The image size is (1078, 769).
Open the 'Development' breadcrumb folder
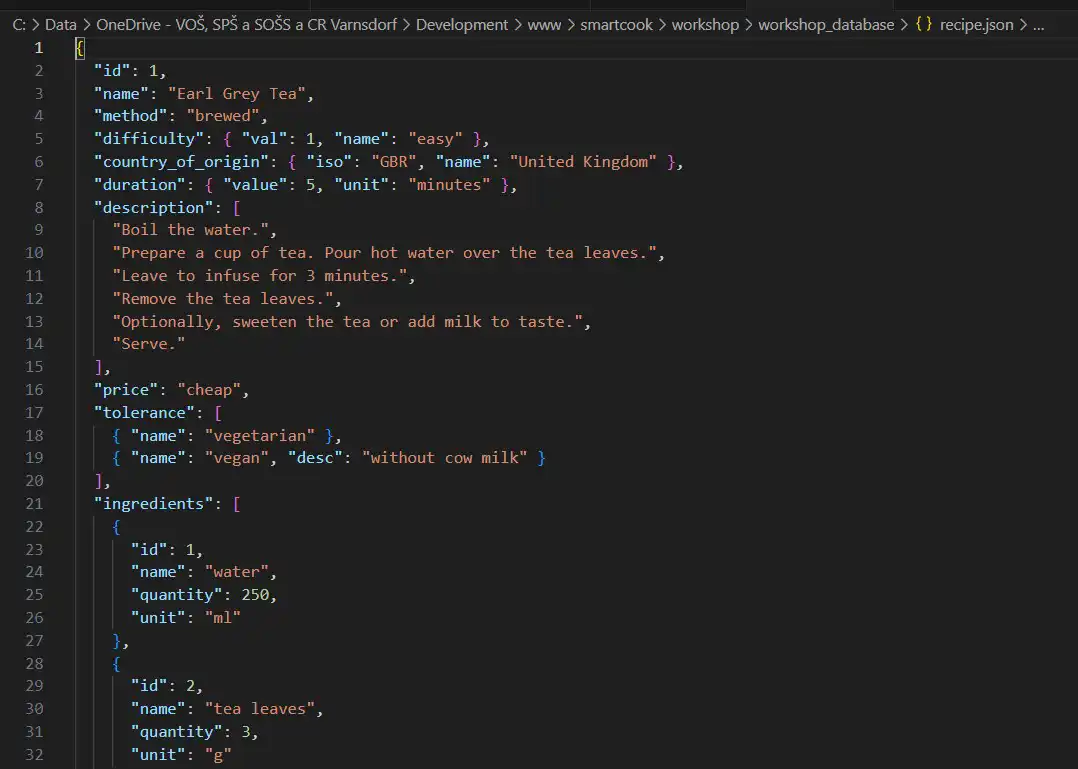click(x=461, y=25)
